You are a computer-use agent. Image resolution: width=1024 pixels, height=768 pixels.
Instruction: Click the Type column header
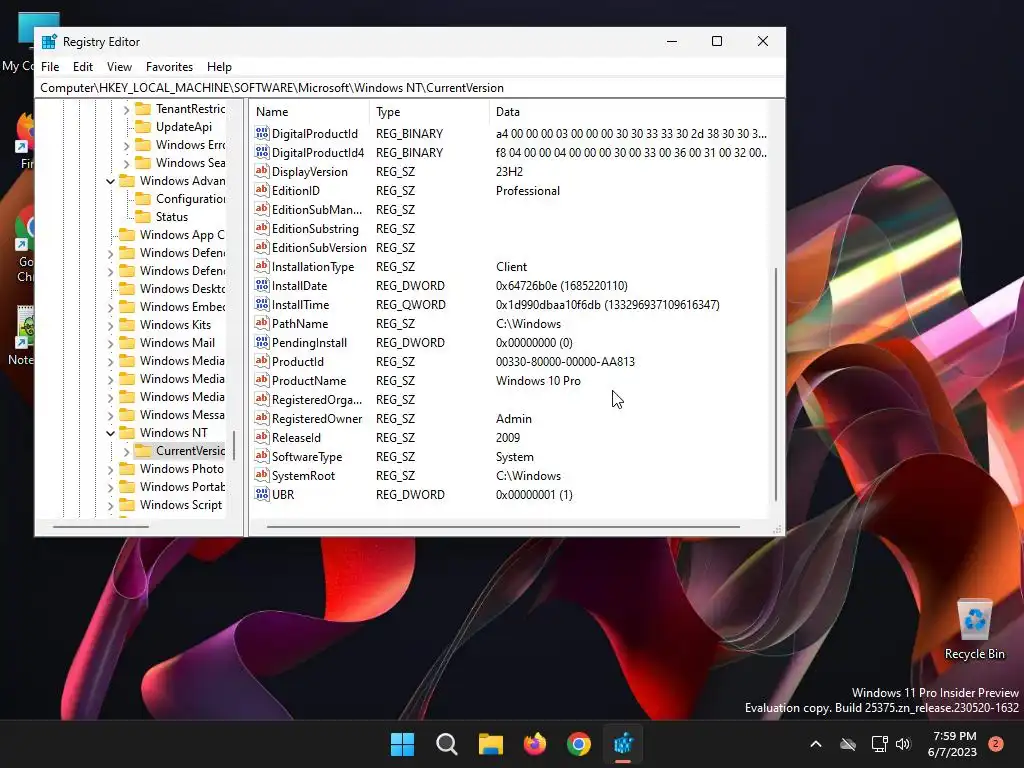430,112
